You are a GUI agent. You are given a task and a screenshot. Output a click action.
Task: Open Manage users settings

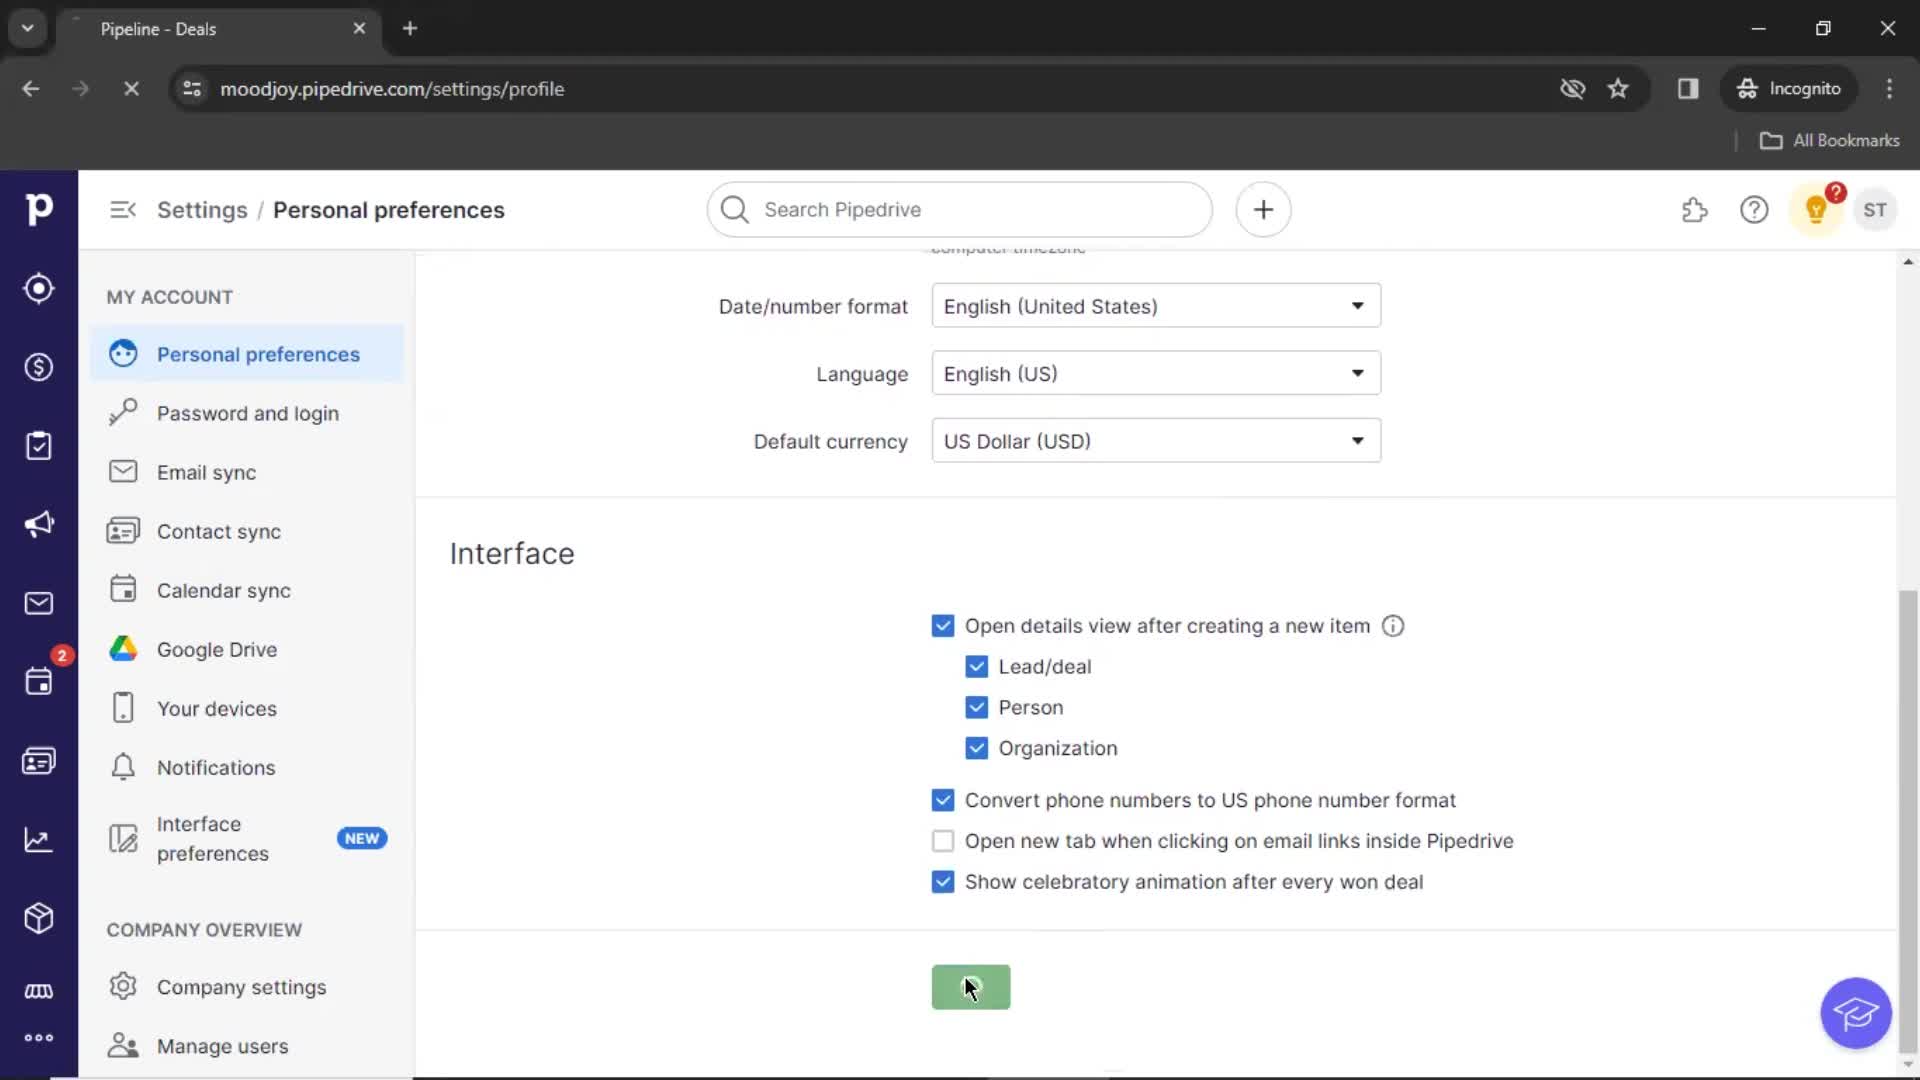[222, 1046]
